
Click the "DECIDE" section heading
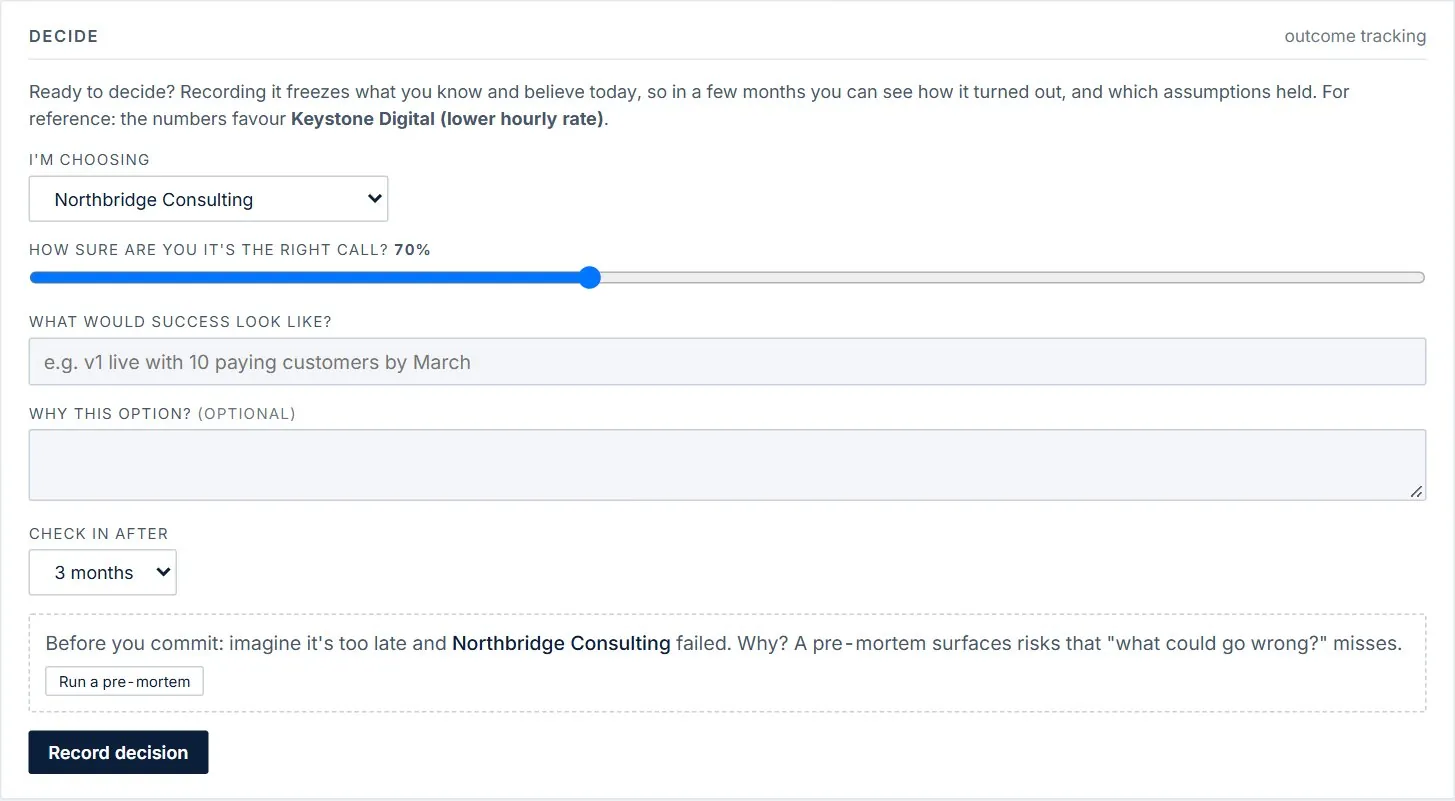click(x=64, y=36)
